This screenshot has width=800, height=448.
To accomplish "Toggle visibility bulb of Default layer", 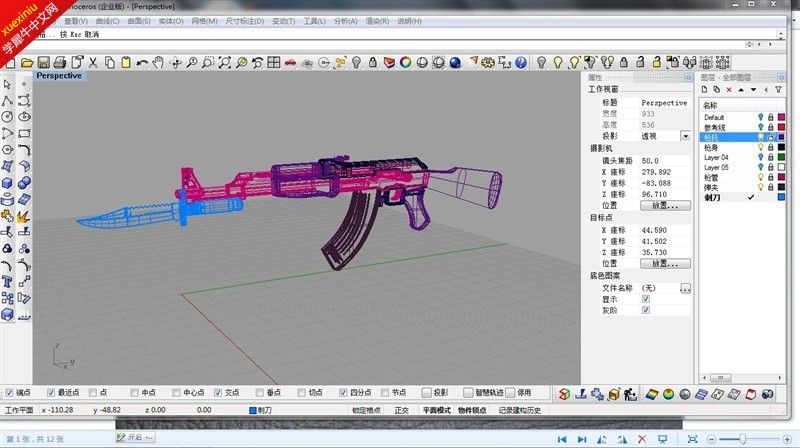I will 761,117.
